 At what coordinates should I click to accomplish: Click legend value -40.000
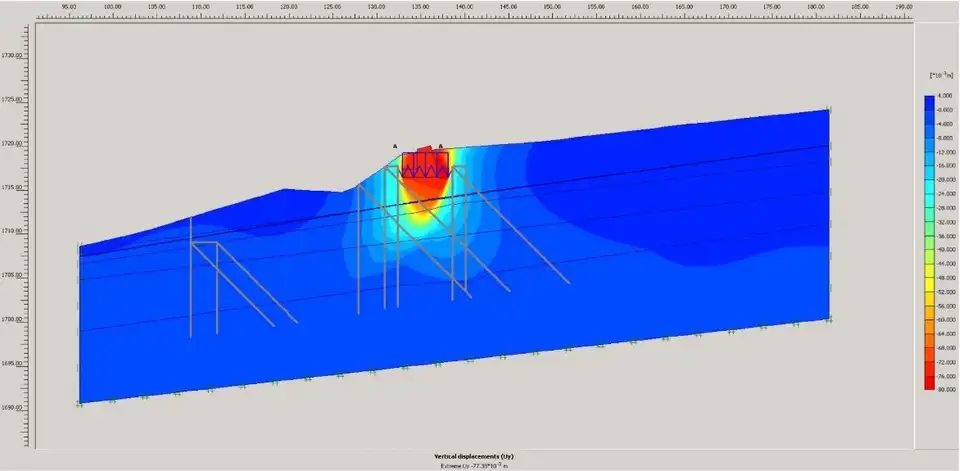point(944,250)
